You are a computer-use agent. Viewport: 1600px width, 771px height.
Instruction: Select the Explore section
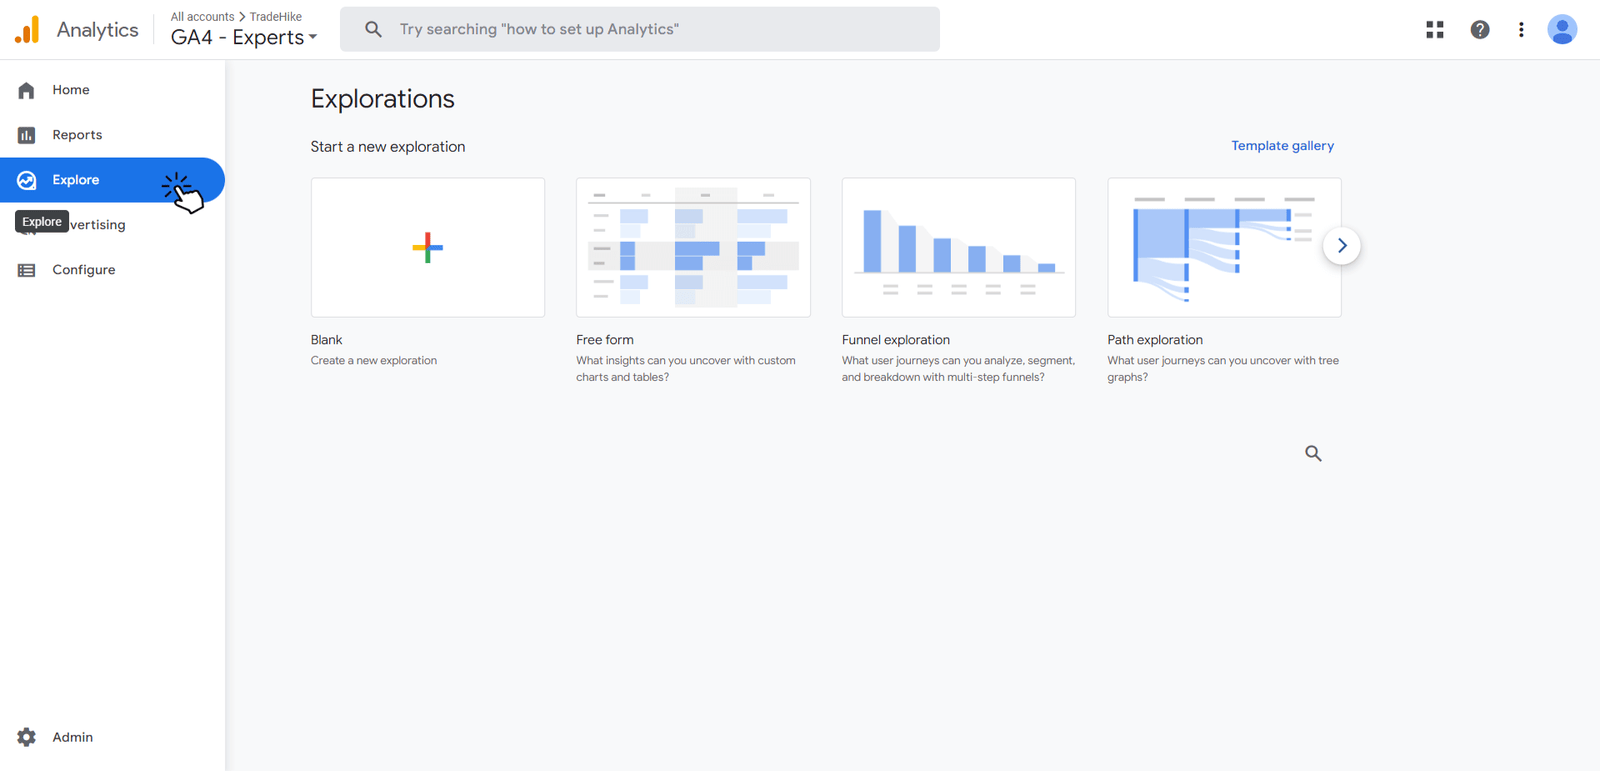[x=75, y=180]
